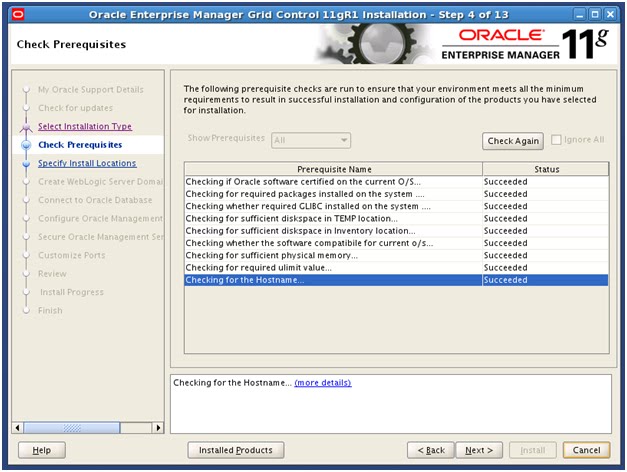The image size is (627, 472).
Task: Select the row Checking for sufficient physical memory
Action: (x=396, y=256)
